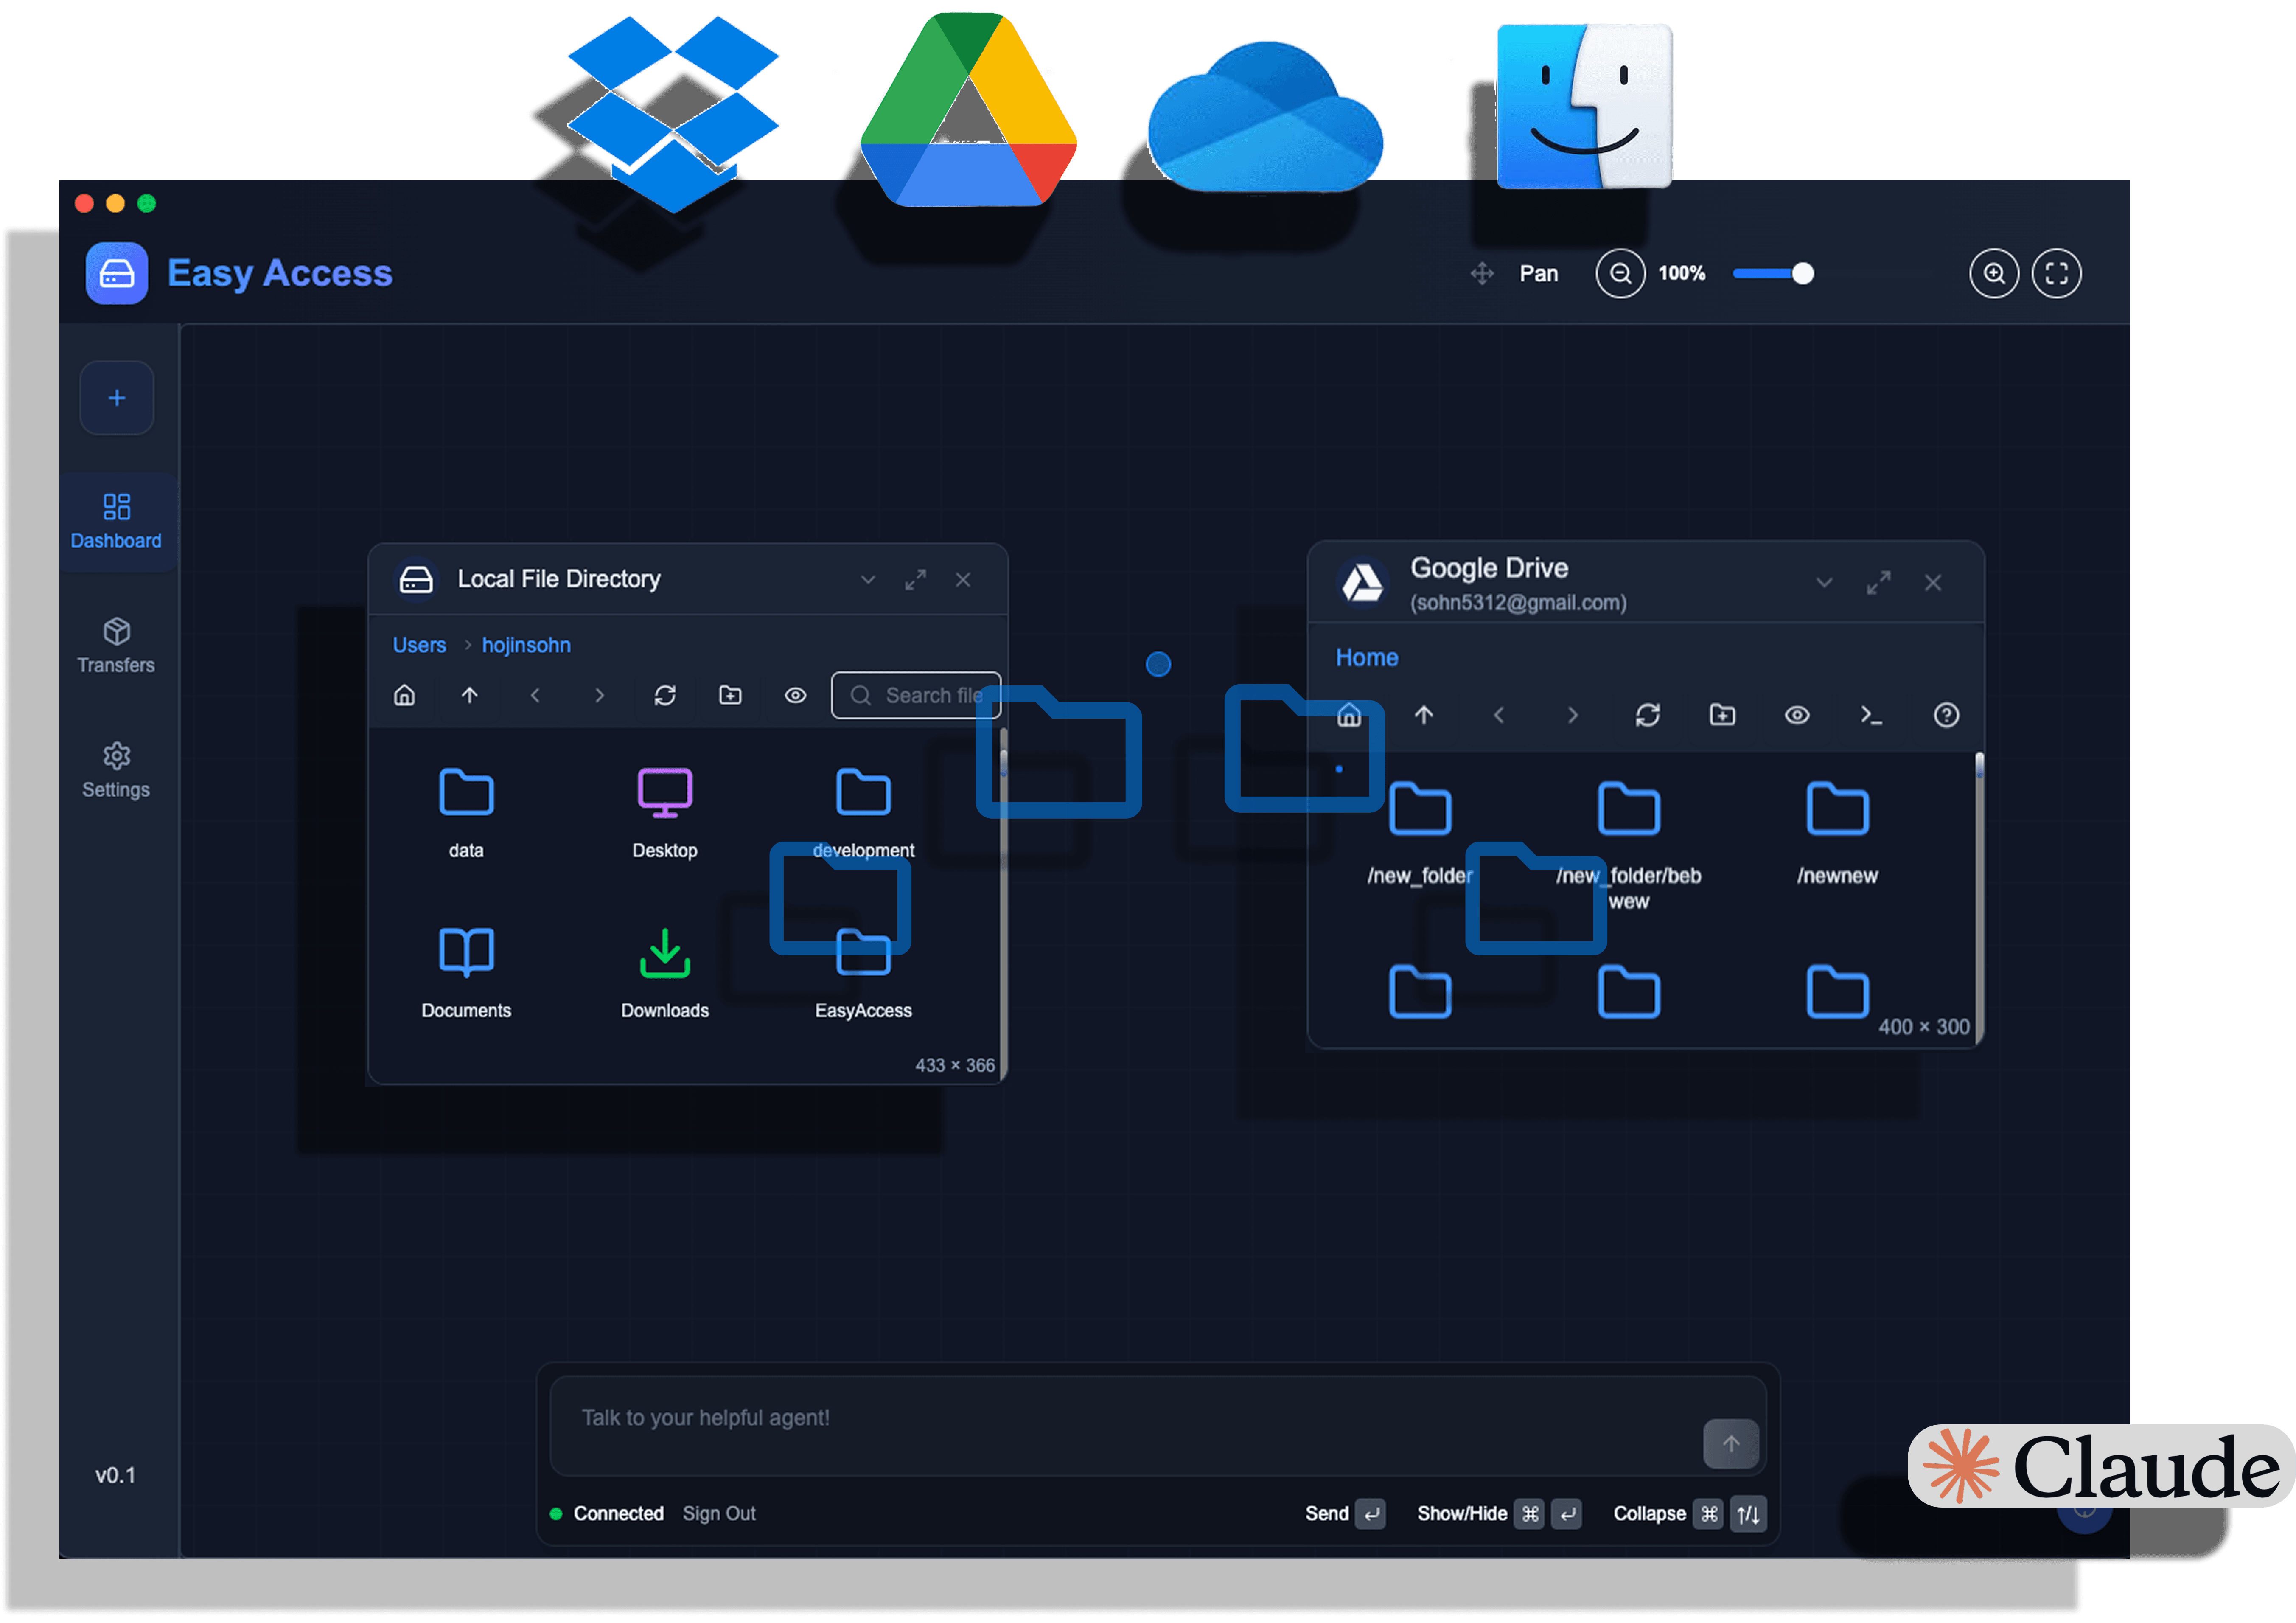
Task: Create new folder in Google Drive
Action: 1722,715
